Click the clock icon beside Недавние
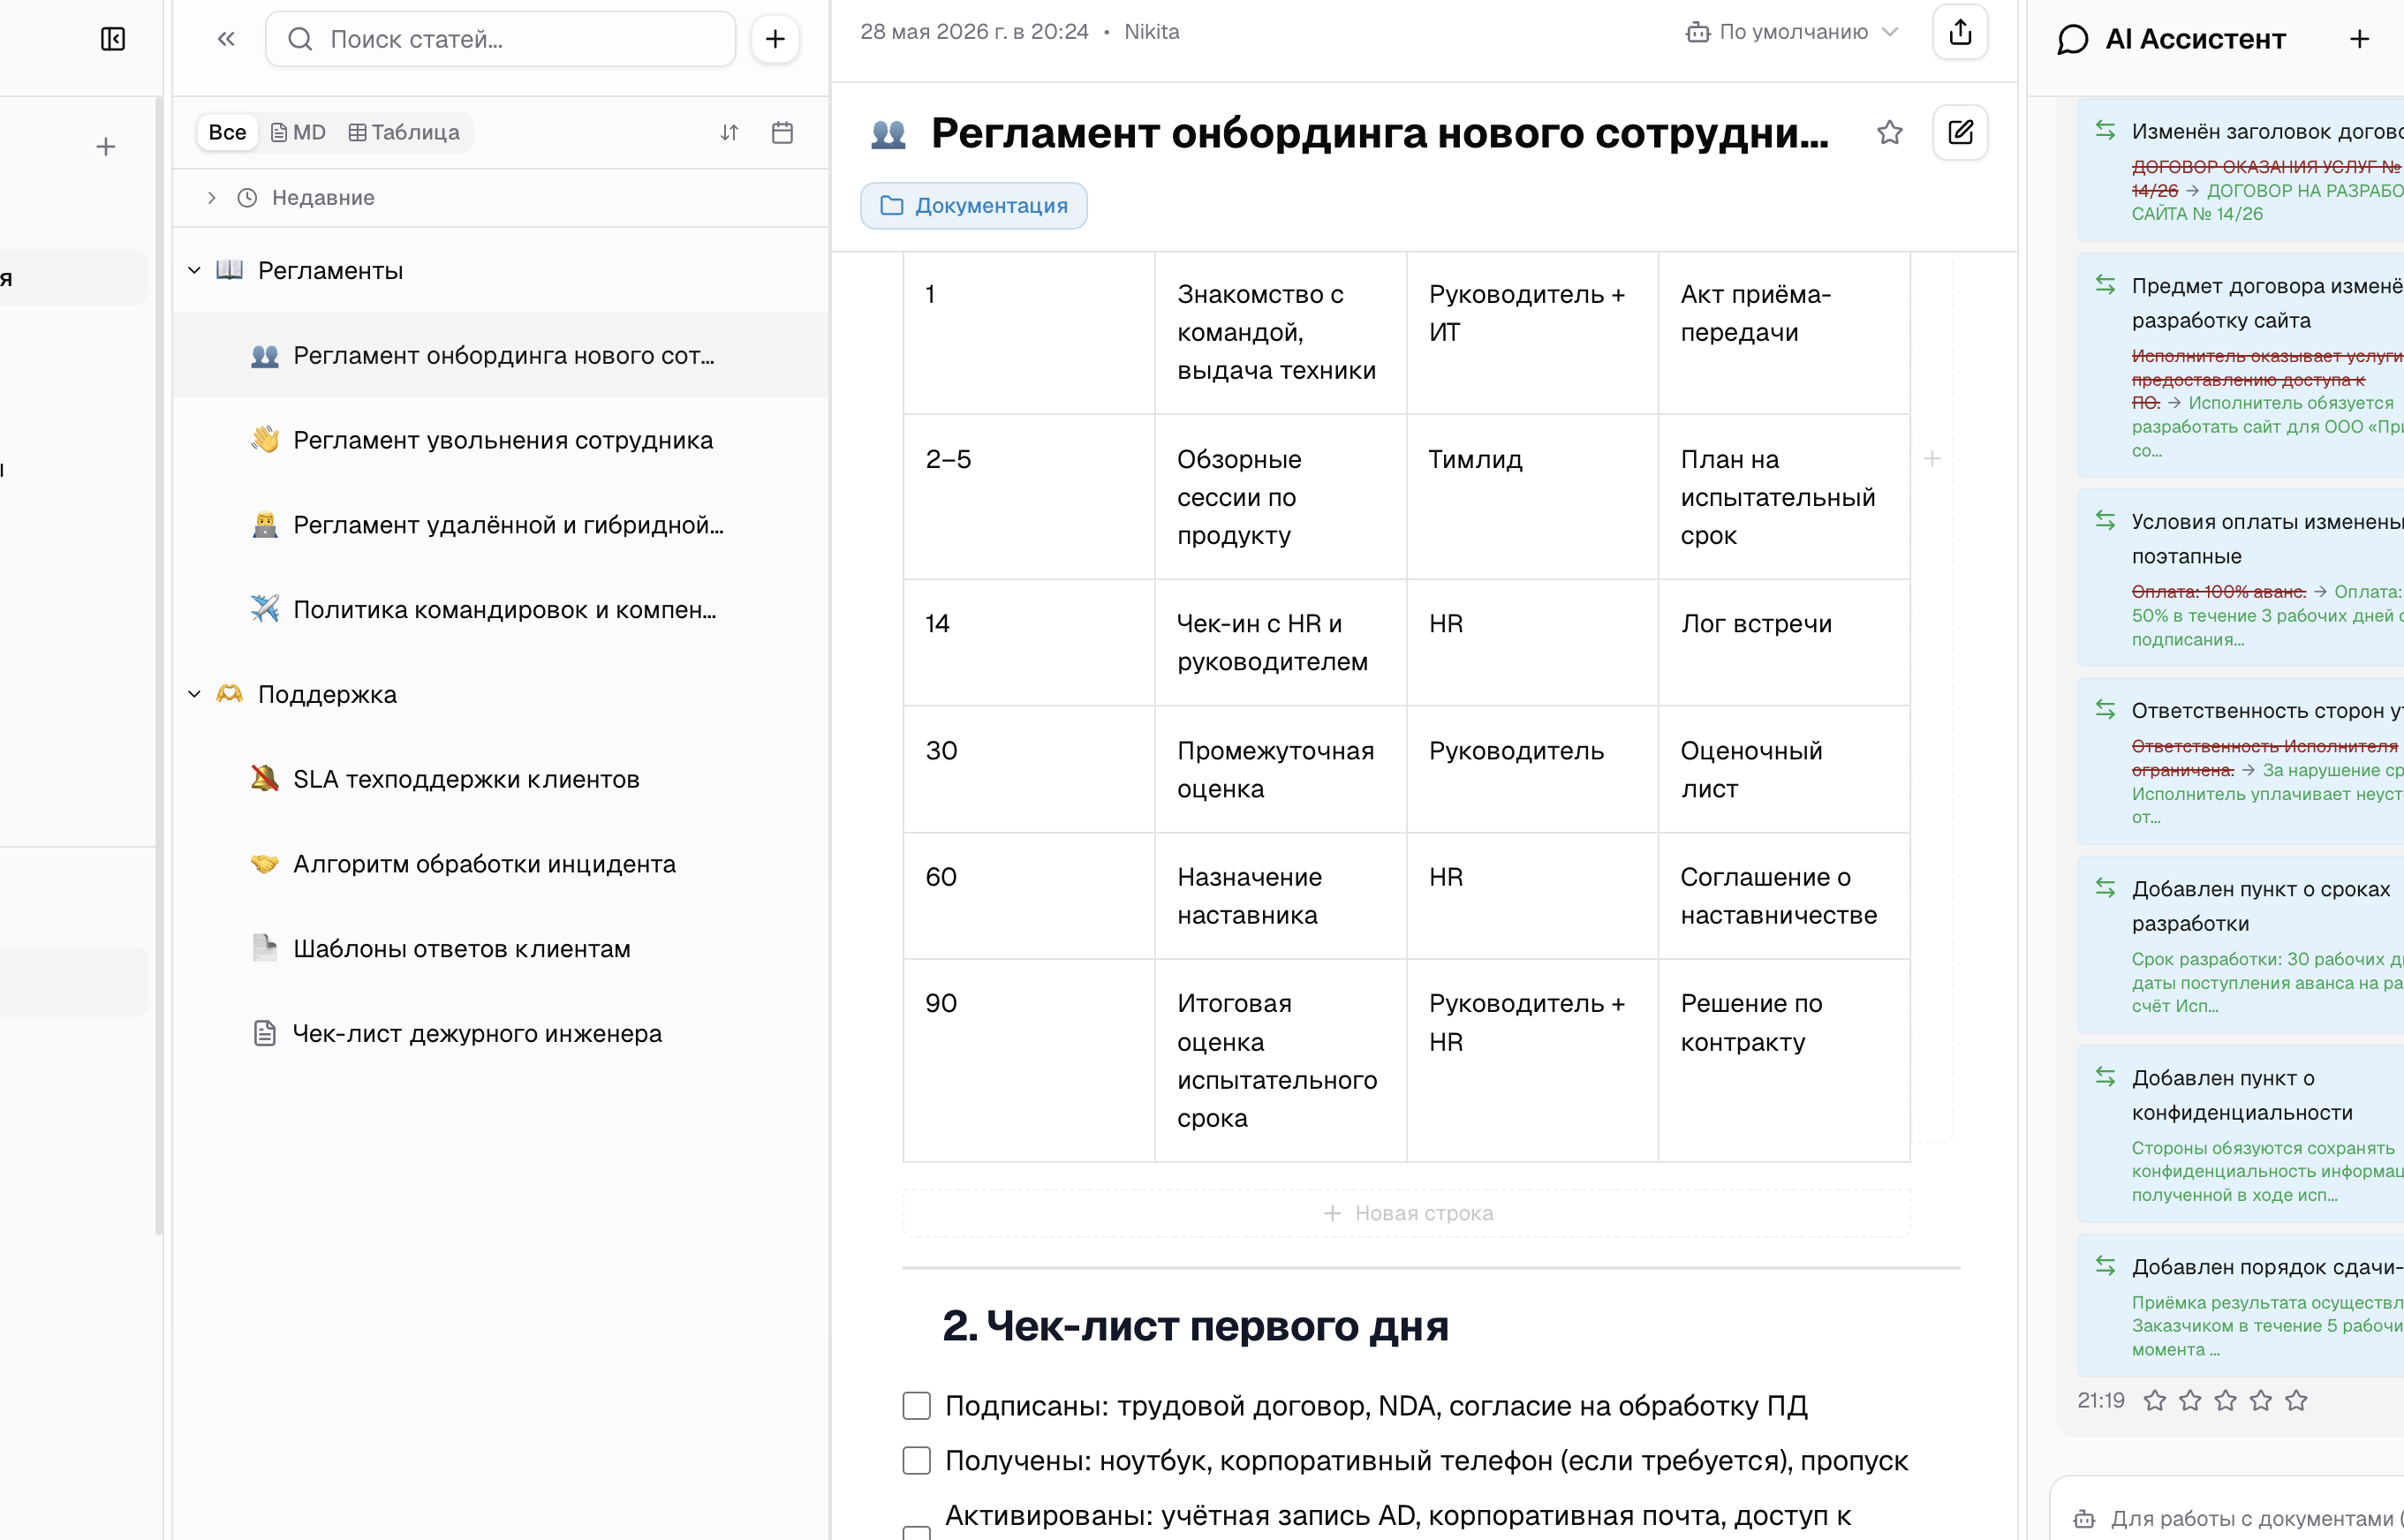 tap(247, 198)
